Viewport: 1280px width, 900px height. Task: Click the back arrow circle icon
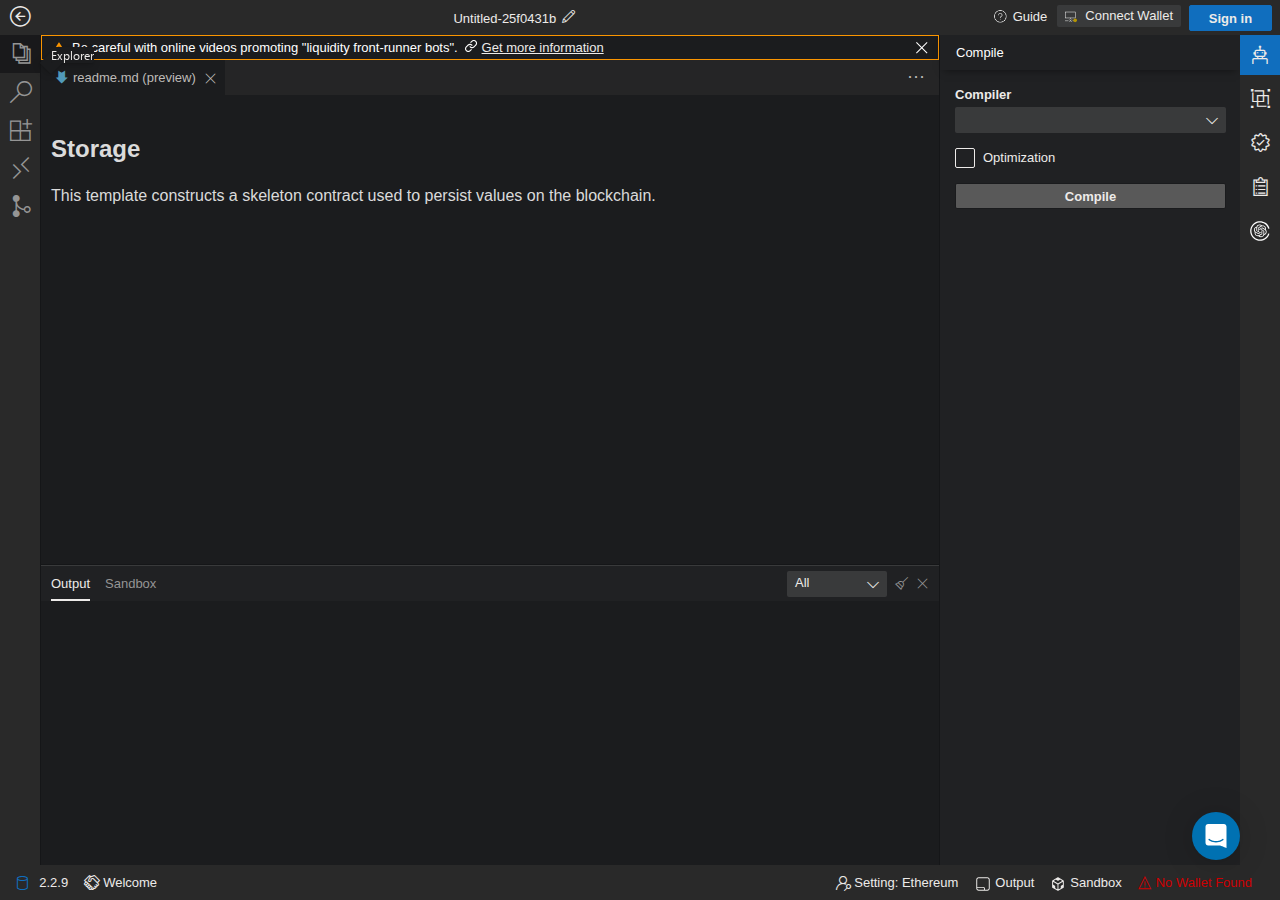(20, 16)
